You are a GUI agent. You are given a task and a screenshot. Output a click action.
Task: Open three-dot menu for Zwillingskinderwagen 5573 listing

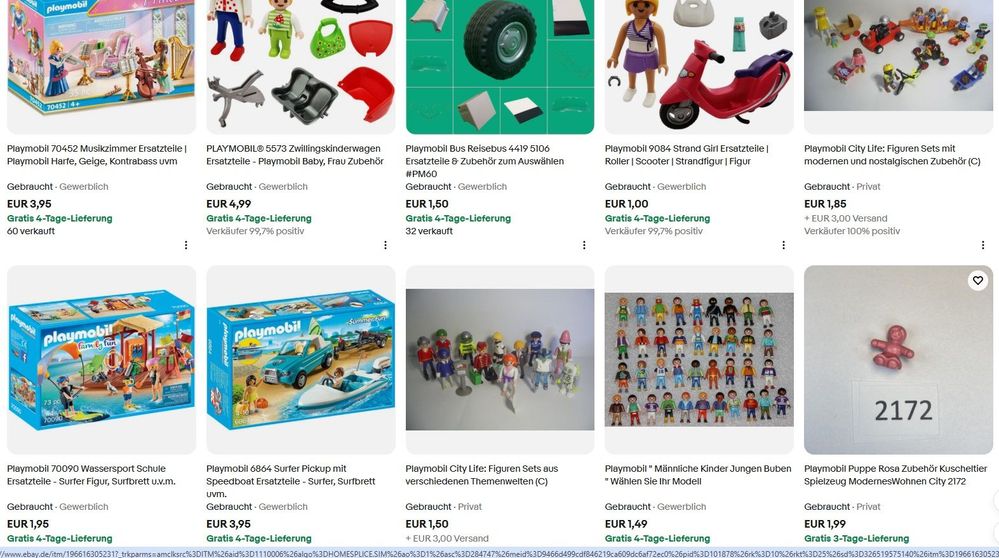click(x=385, y=245)
